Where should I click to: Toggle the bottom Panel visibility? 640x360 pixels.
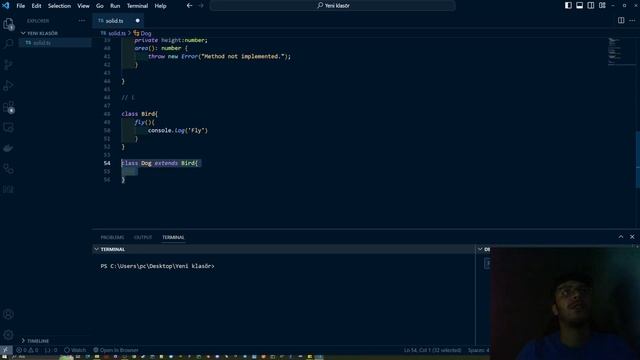pyautogui.click(x=580, y=6)
